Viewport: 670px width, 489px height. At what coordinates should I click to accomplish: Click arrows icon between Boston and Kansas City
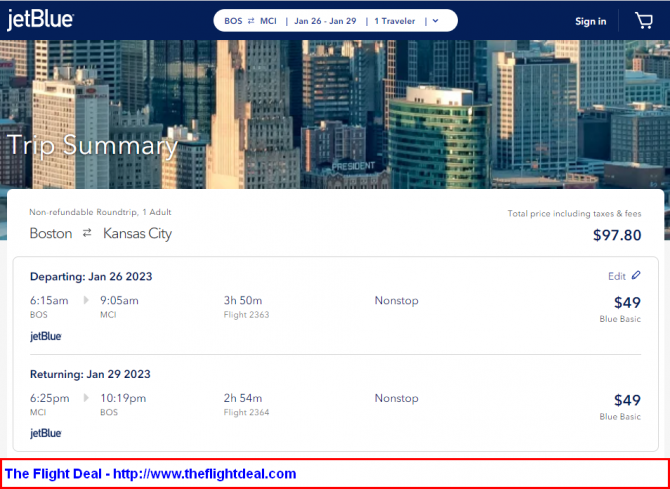87,233
